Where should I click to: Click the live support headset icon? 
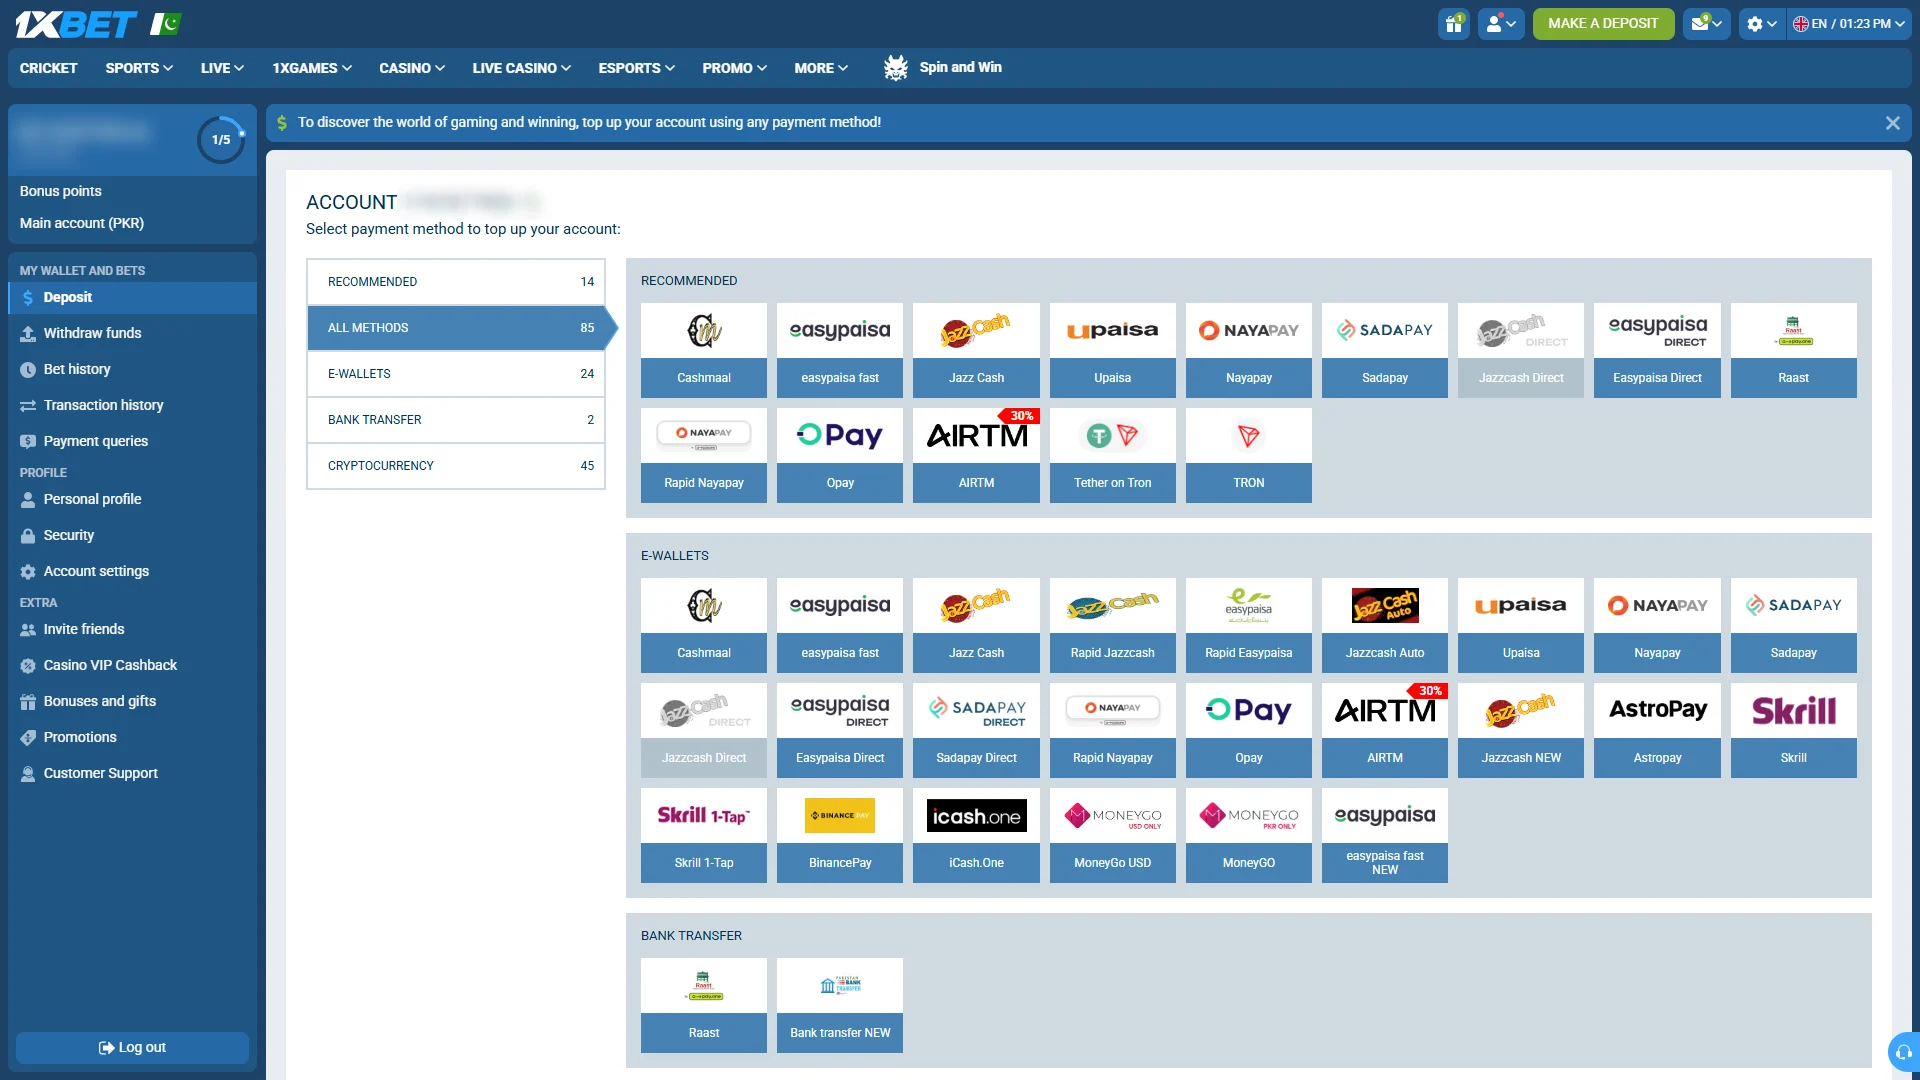[x=1903, y=1052]
